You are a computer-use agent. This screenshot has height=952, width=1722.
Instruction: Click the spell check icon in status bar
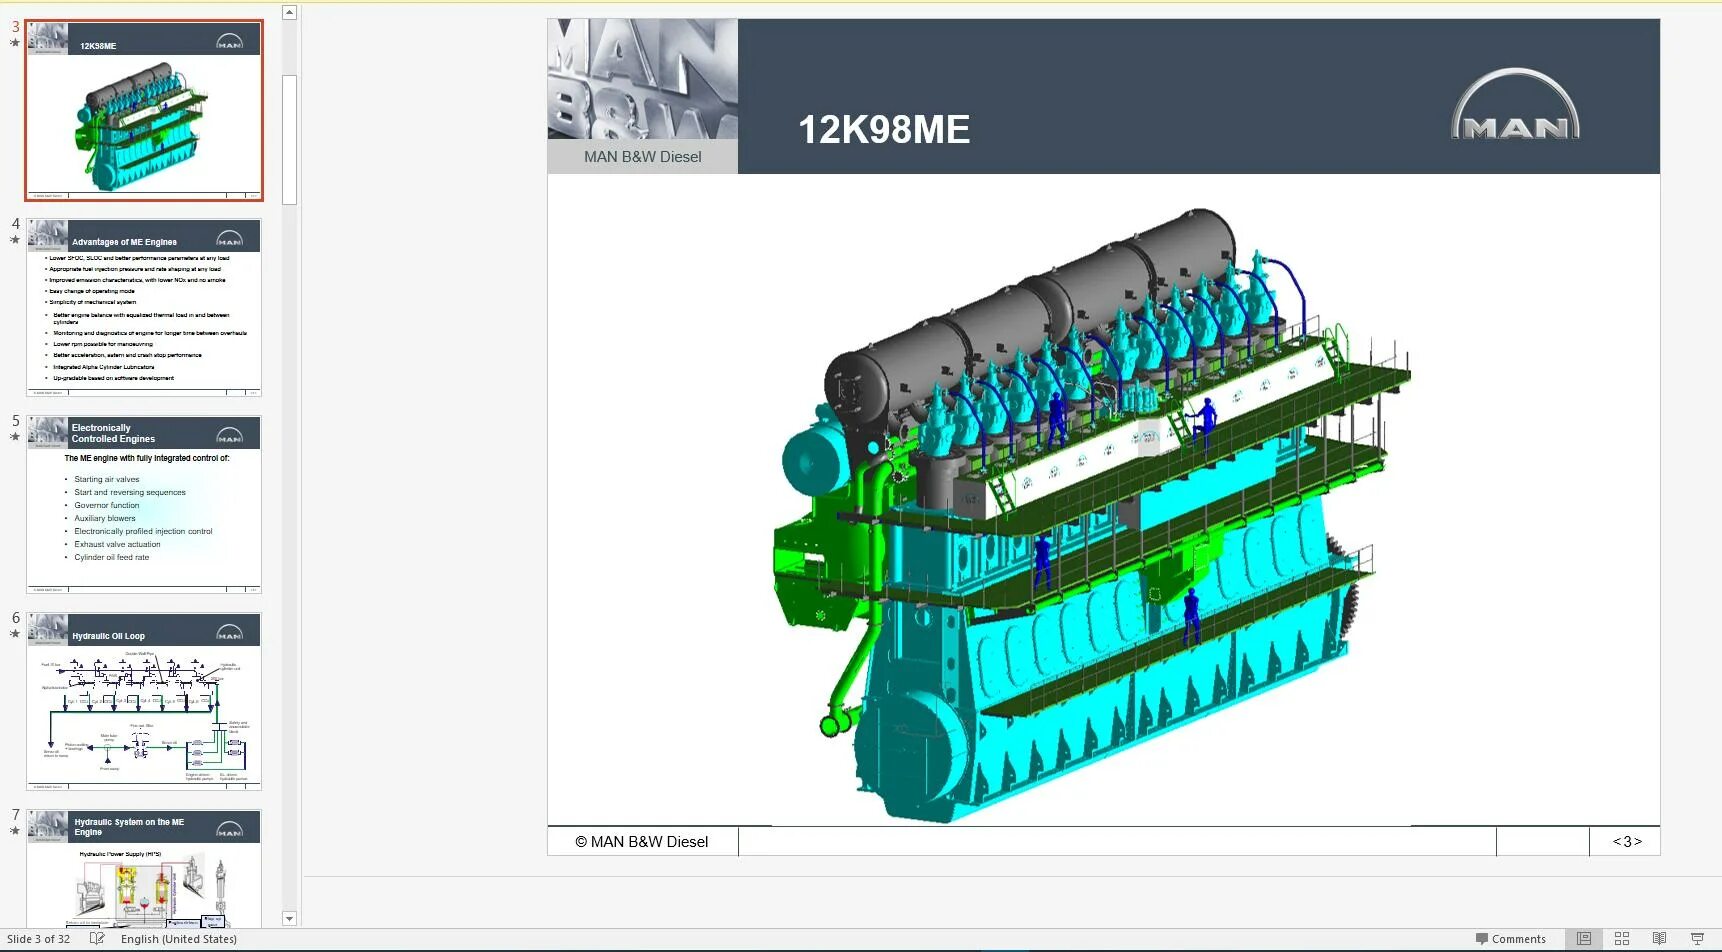[97, 939]
